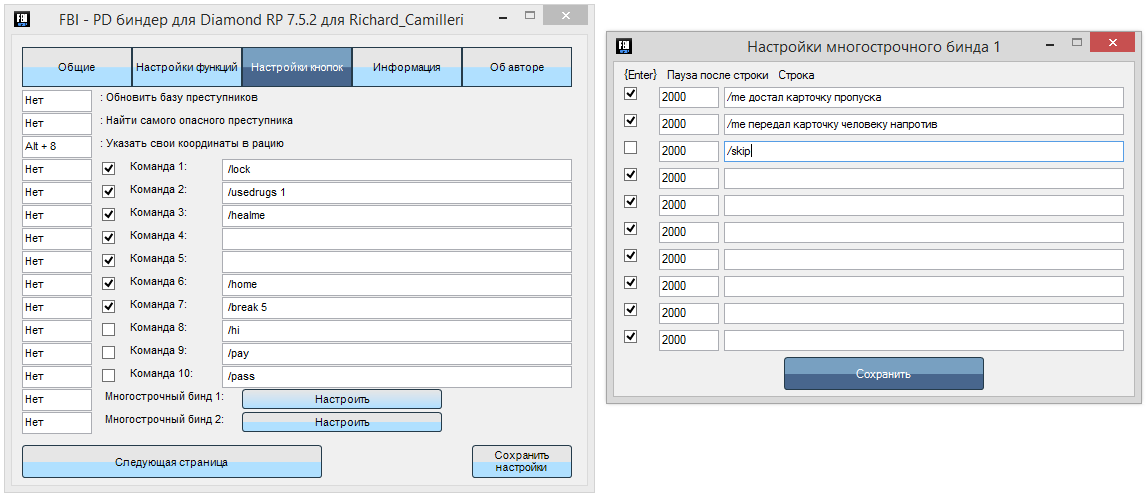Screen dimensions: 1146x497
Task: Enable the Команда 10 checkbox
Action: coord(108,376)
